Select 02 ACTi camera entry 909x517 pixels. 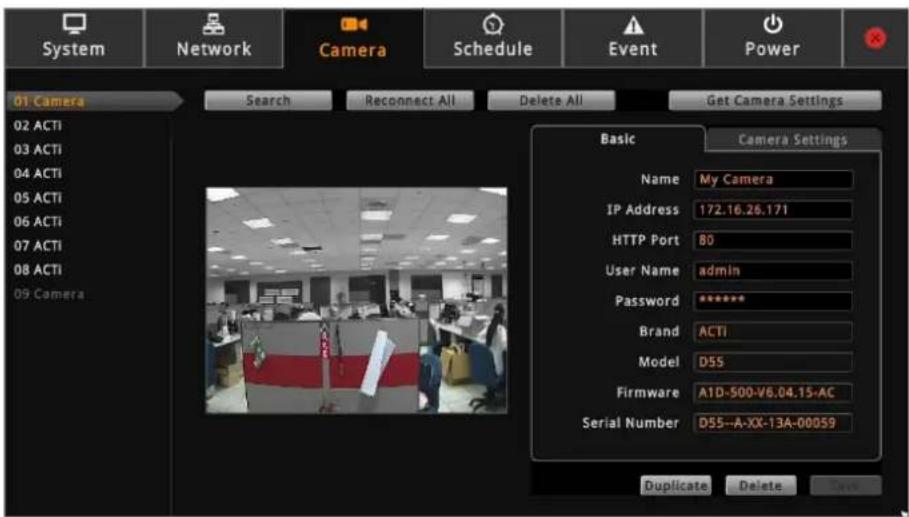point(38,126)
